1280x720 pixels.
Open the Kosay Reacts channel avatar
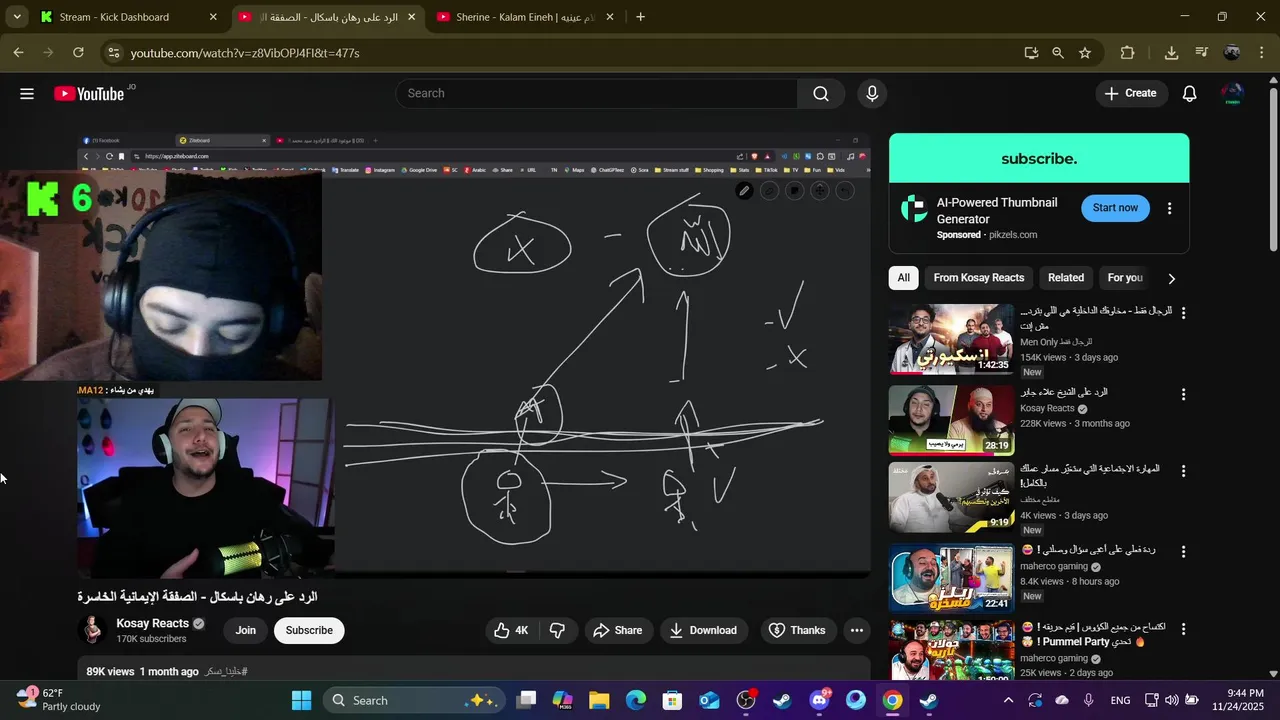tap(93, 629)
